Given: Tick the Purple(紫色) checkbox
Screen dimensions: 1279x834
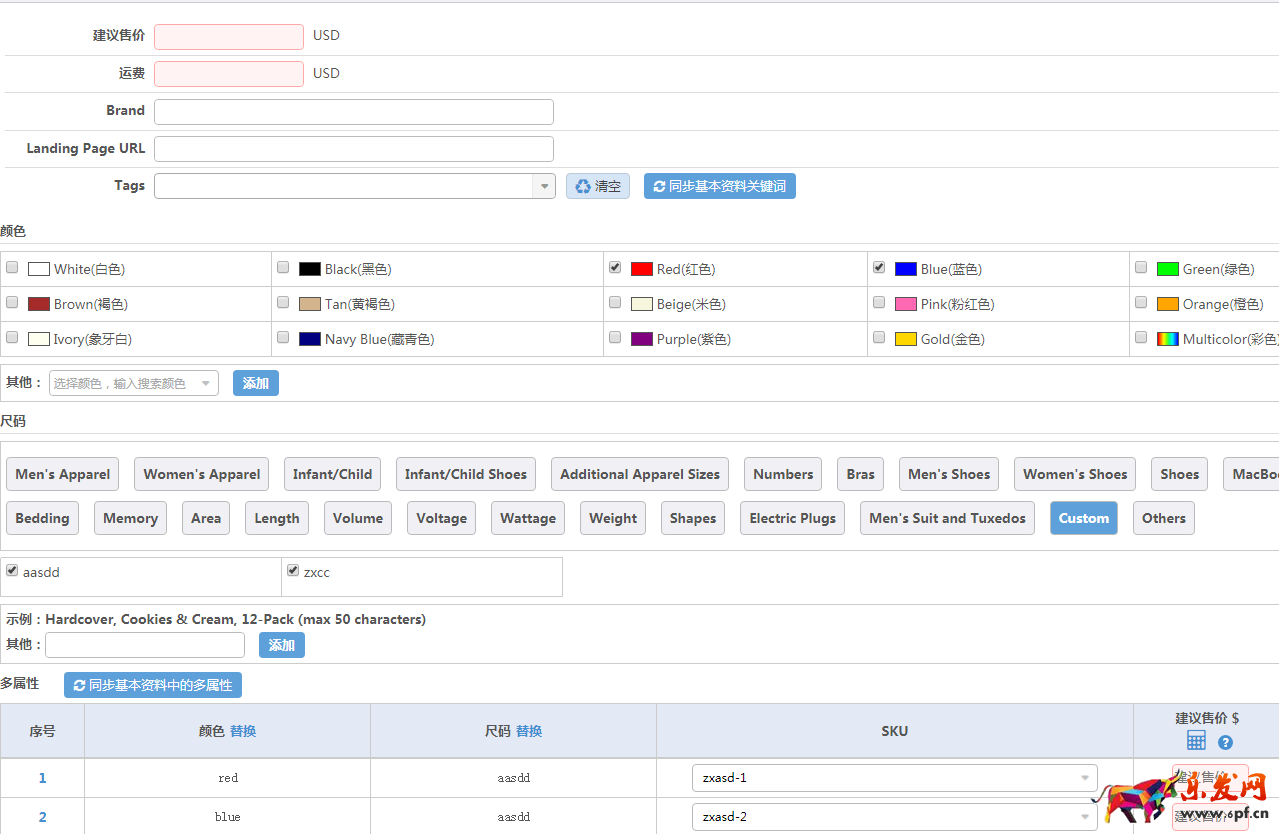Looking at the screenshot, I should pyautogui.click(x=615, y=338).
